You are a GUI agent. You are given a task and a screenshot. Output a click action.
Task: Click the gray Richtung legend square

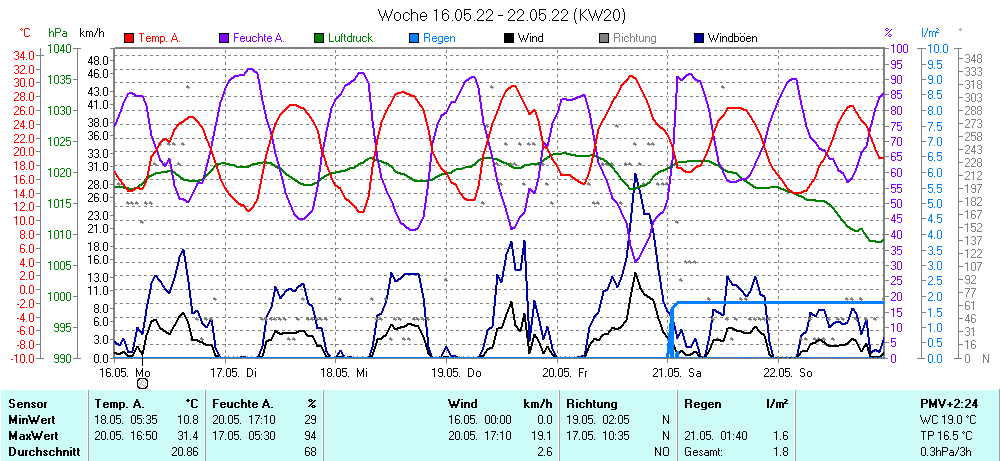(x=604, y=38)
